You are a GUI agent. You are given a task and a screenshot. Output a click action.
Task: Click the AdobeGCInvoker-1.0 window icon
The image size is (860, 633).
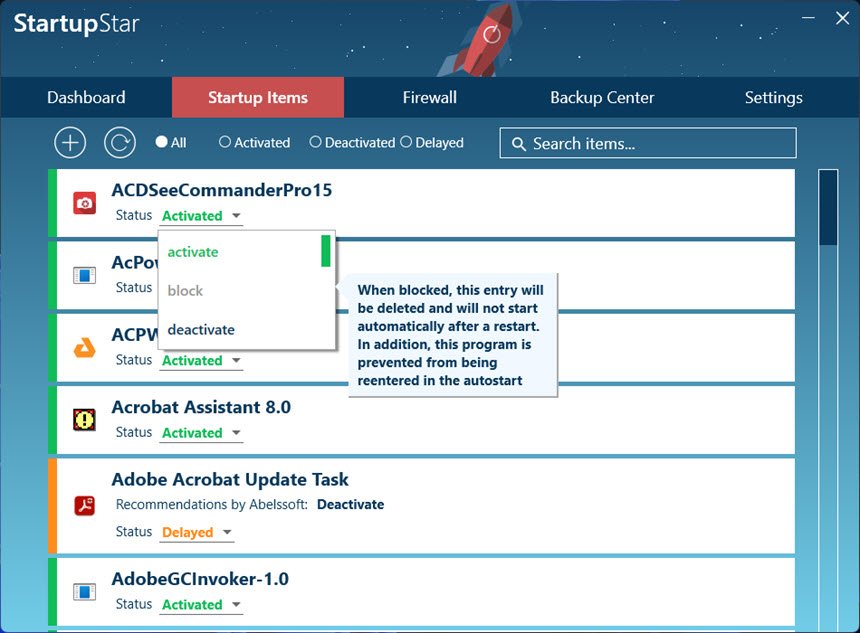pyautogui.click(x=84, y=592)
